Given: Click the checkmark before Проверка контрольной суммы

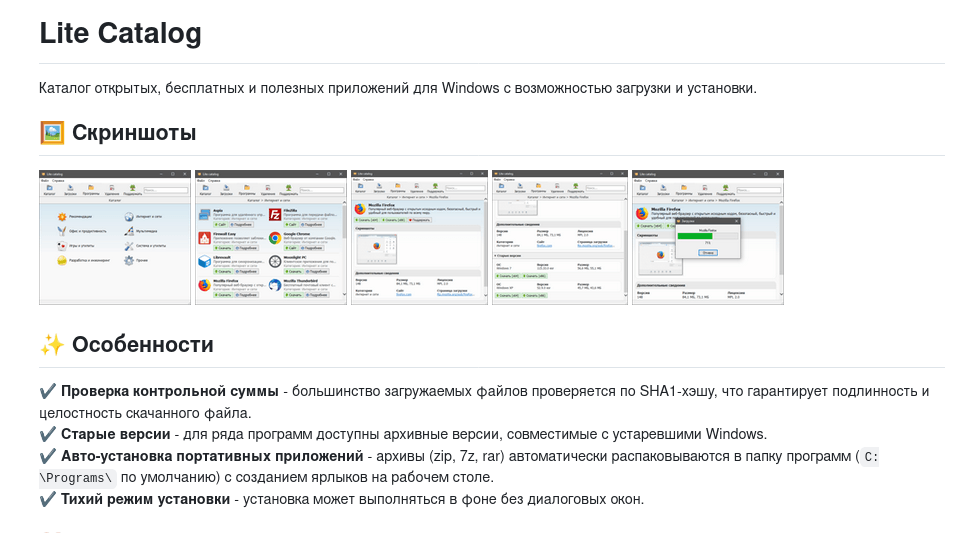Looking at the screenshot, I should point(48,391).
